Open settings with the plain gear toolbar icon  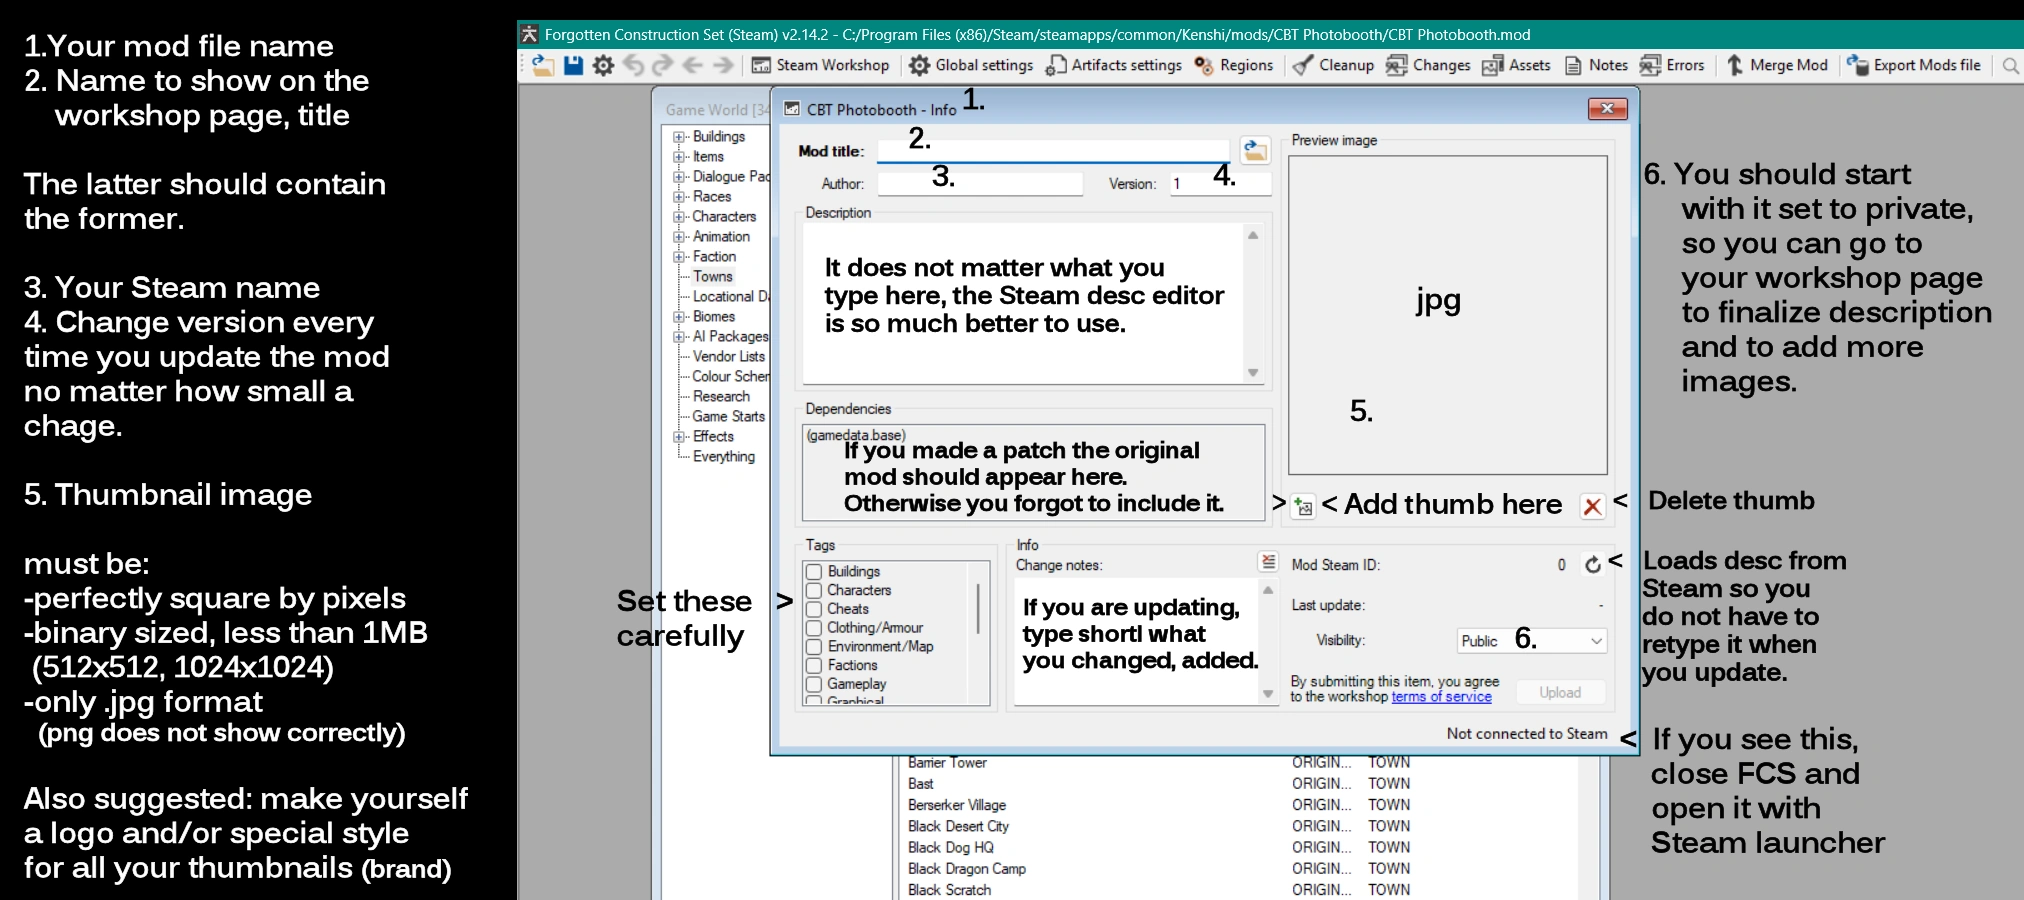tap(603, 66)
